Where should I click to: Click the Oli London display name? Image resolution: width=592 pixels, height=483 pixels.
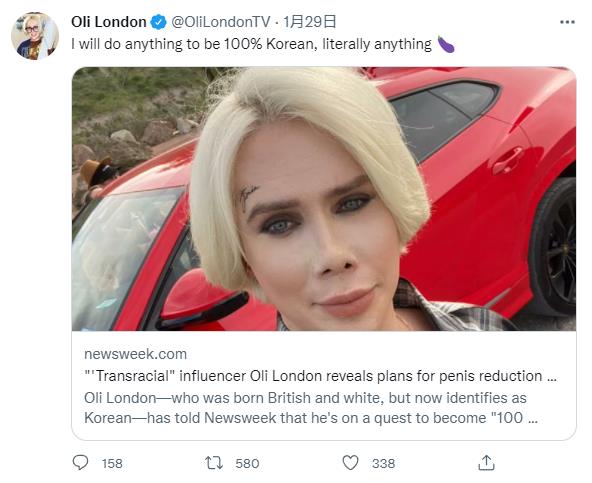tap(109, 22)
